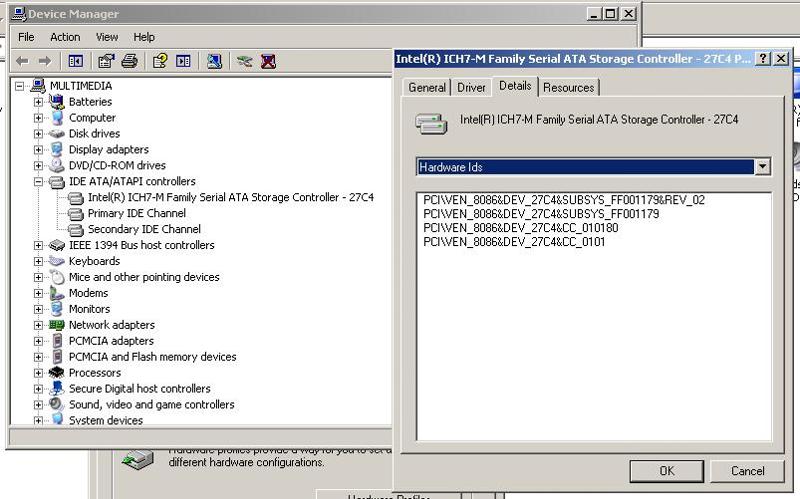The width and height of the screenshot is (800, 499).
Task: Click the Update driver toolbar icon
Action: click(244, 61)
